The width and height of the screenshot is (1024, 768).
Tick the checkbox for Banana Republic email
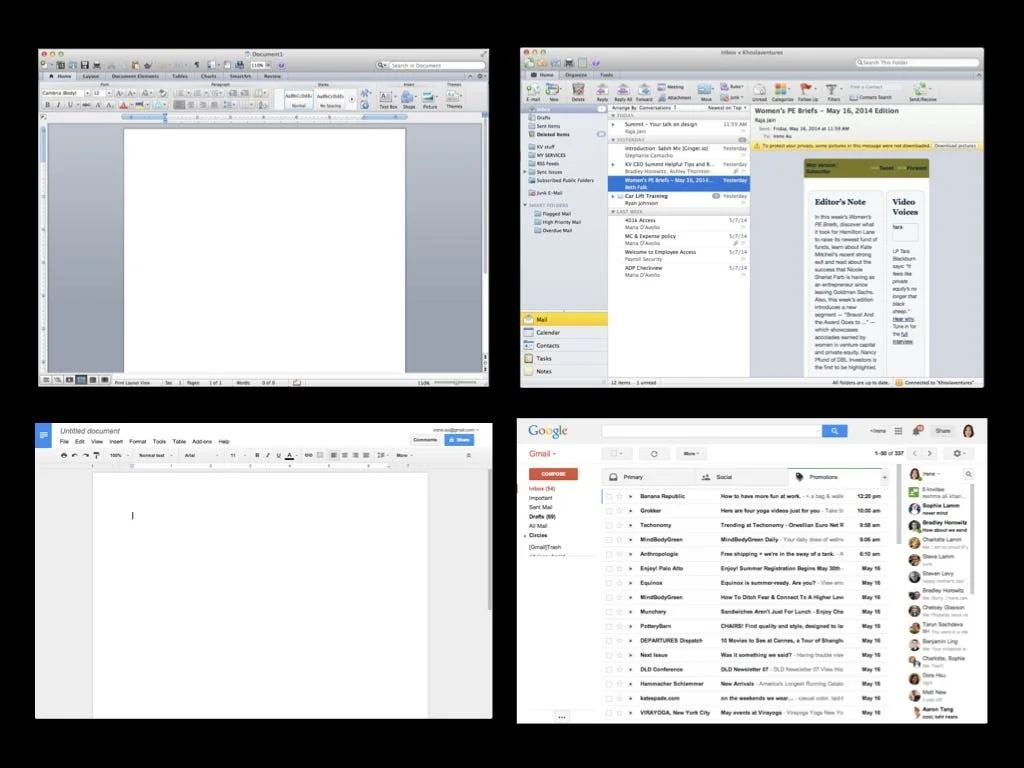(x=609, y=496)
